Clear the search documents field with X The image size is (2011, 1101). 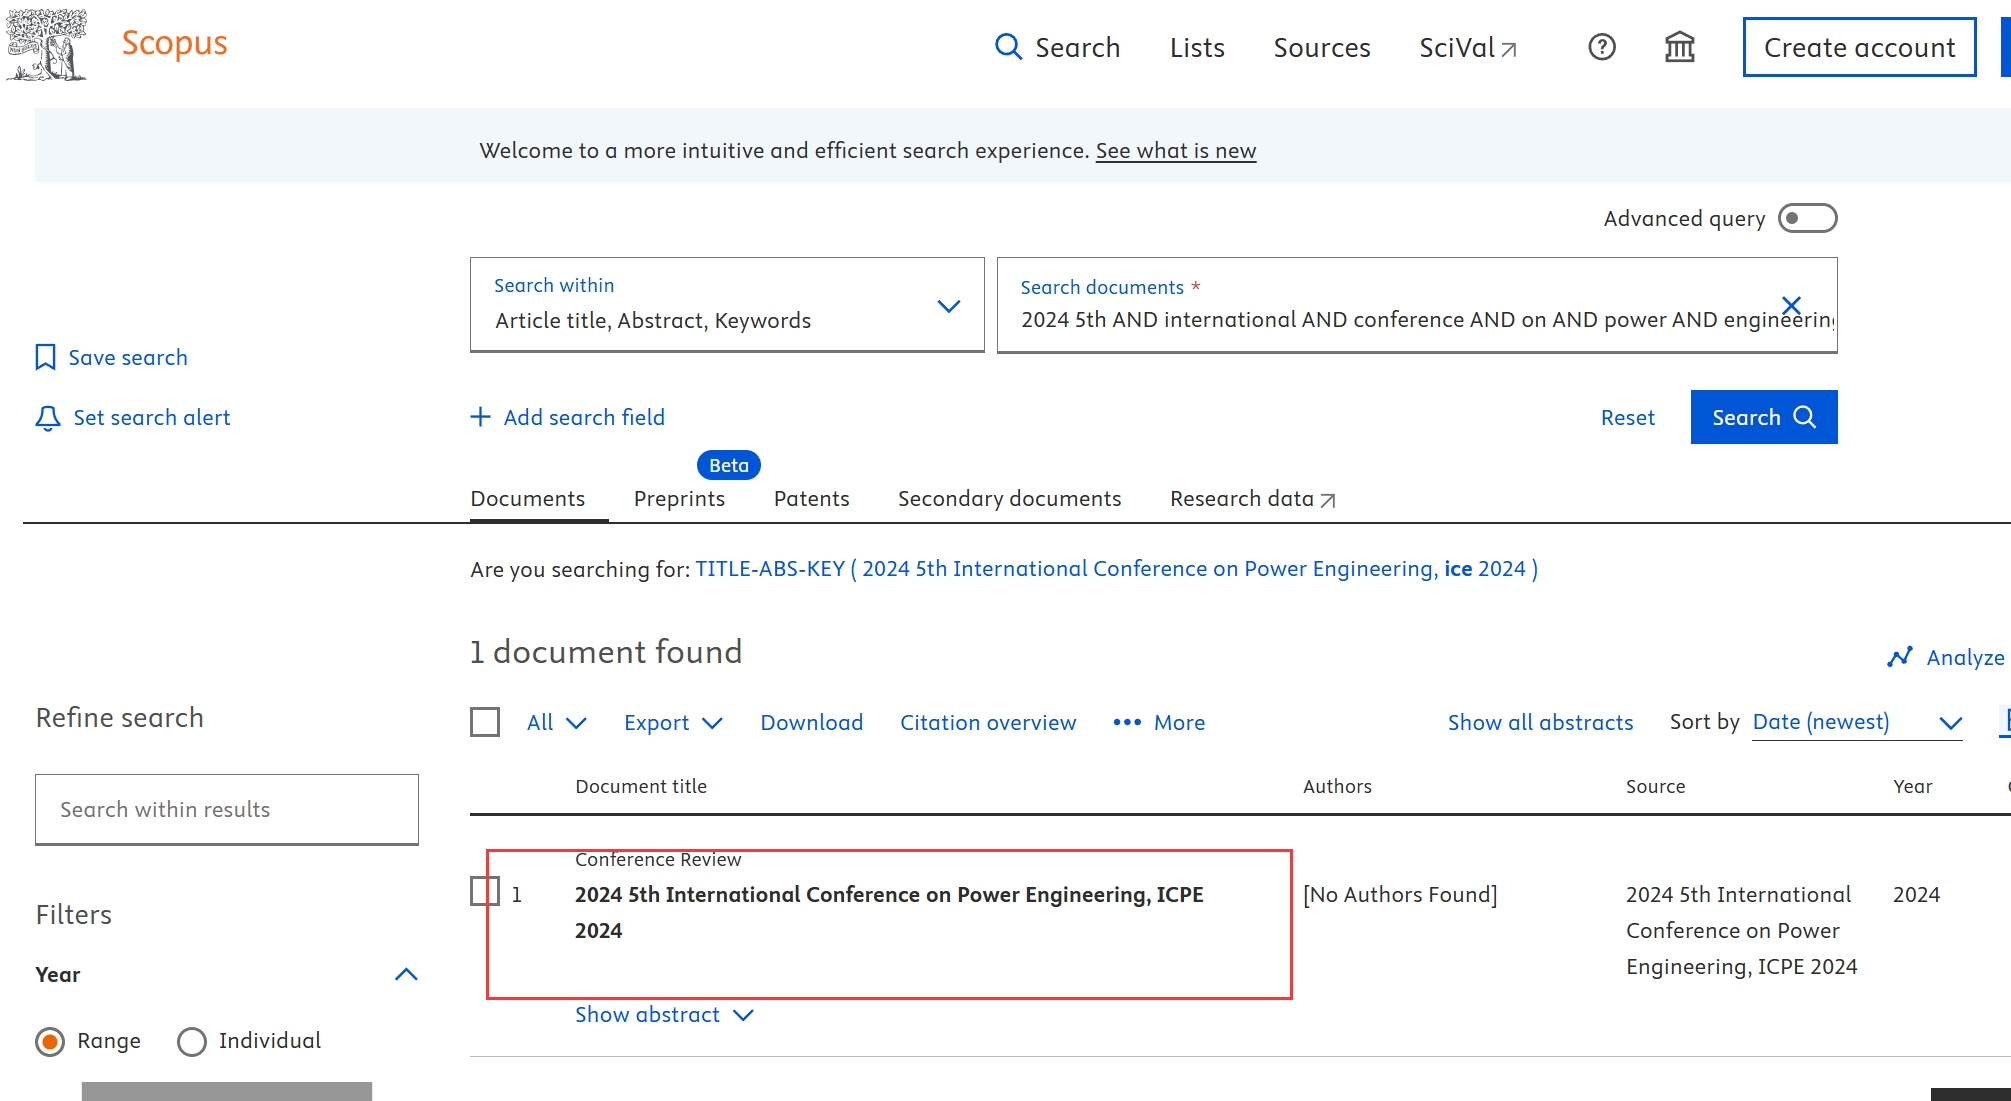1791,305
